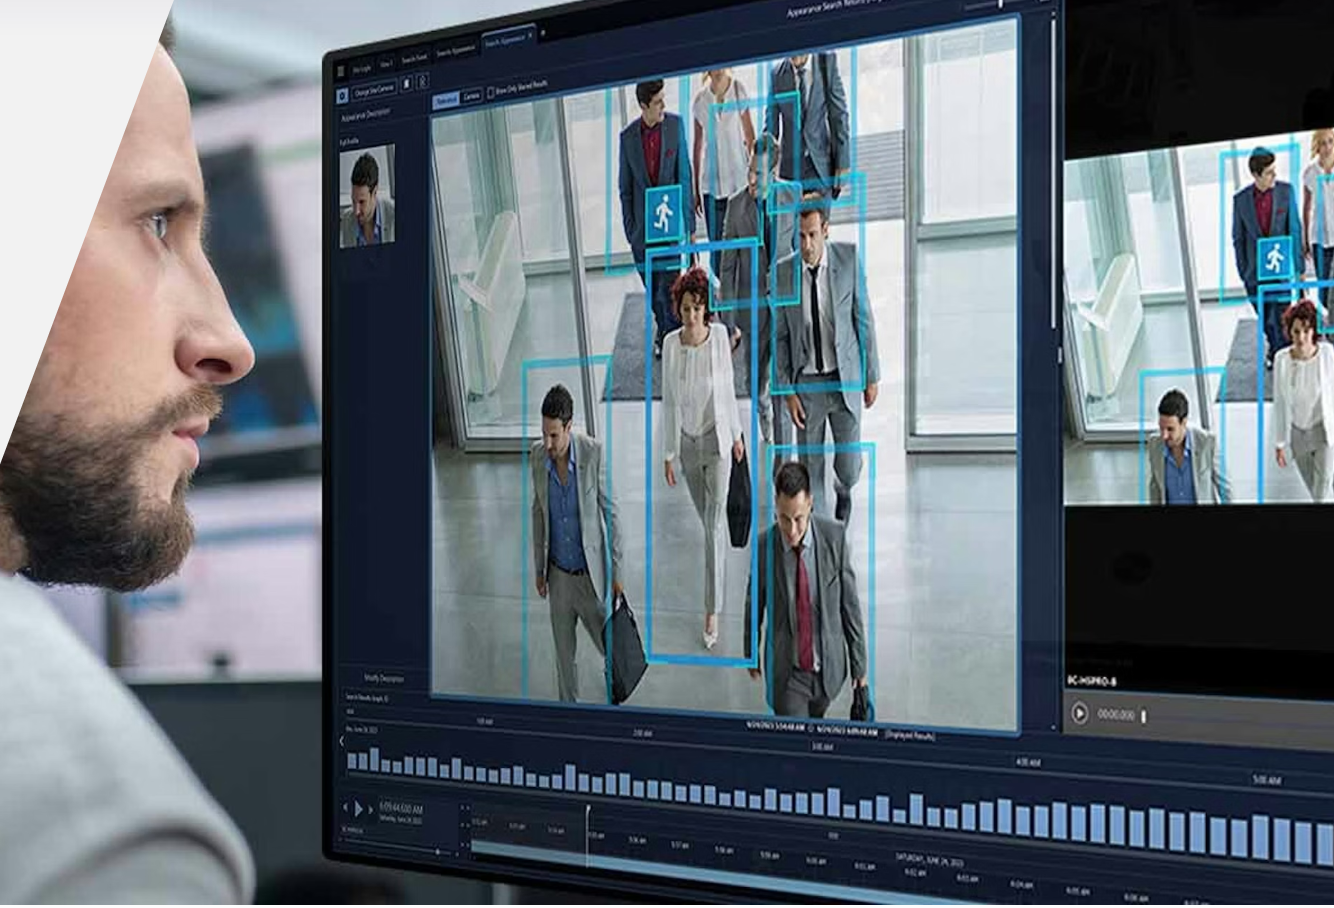Switch to the Search Panel tab

[x=415, y=58]
